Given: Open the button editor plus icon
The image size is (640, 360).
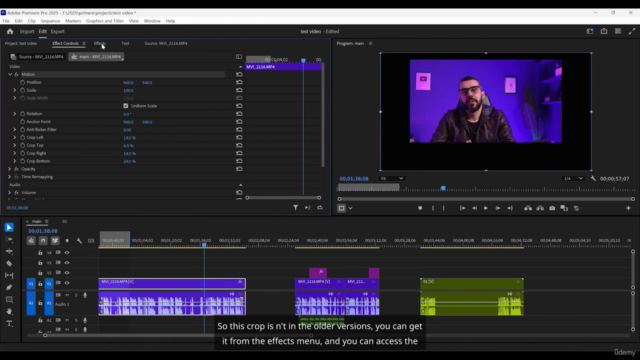Looking at the screenshot, I should 628,208.
